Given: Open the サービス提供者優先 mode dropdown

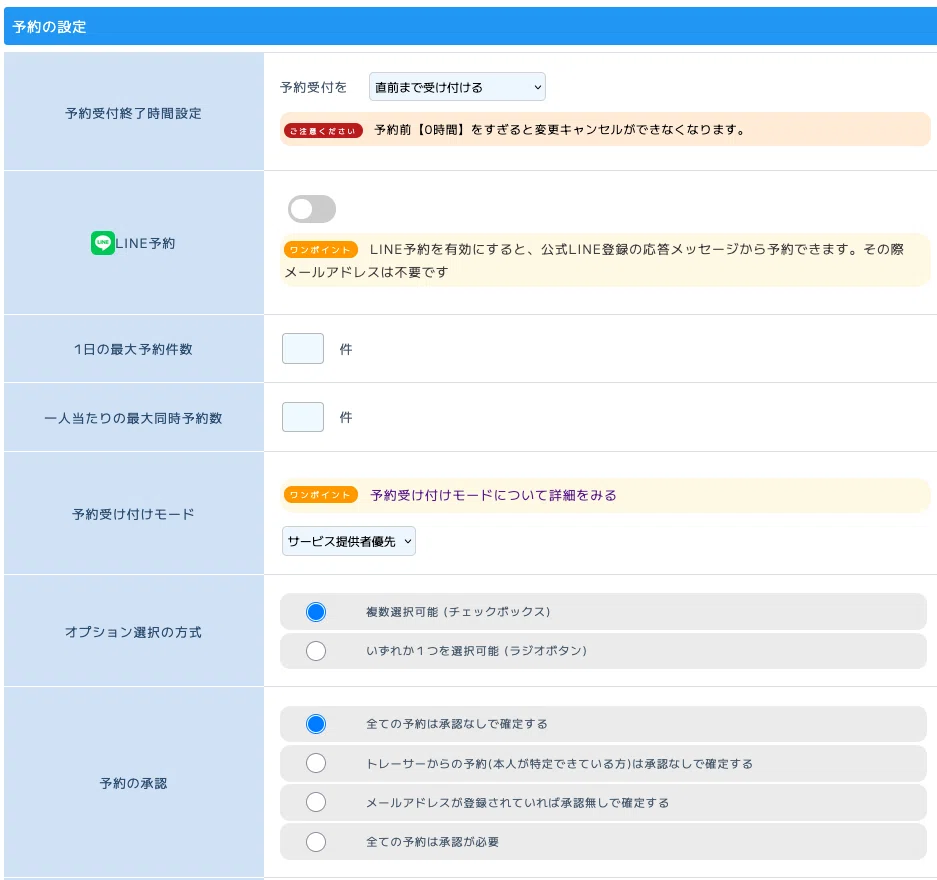Looking at the screenshot, I should point(348,541).
